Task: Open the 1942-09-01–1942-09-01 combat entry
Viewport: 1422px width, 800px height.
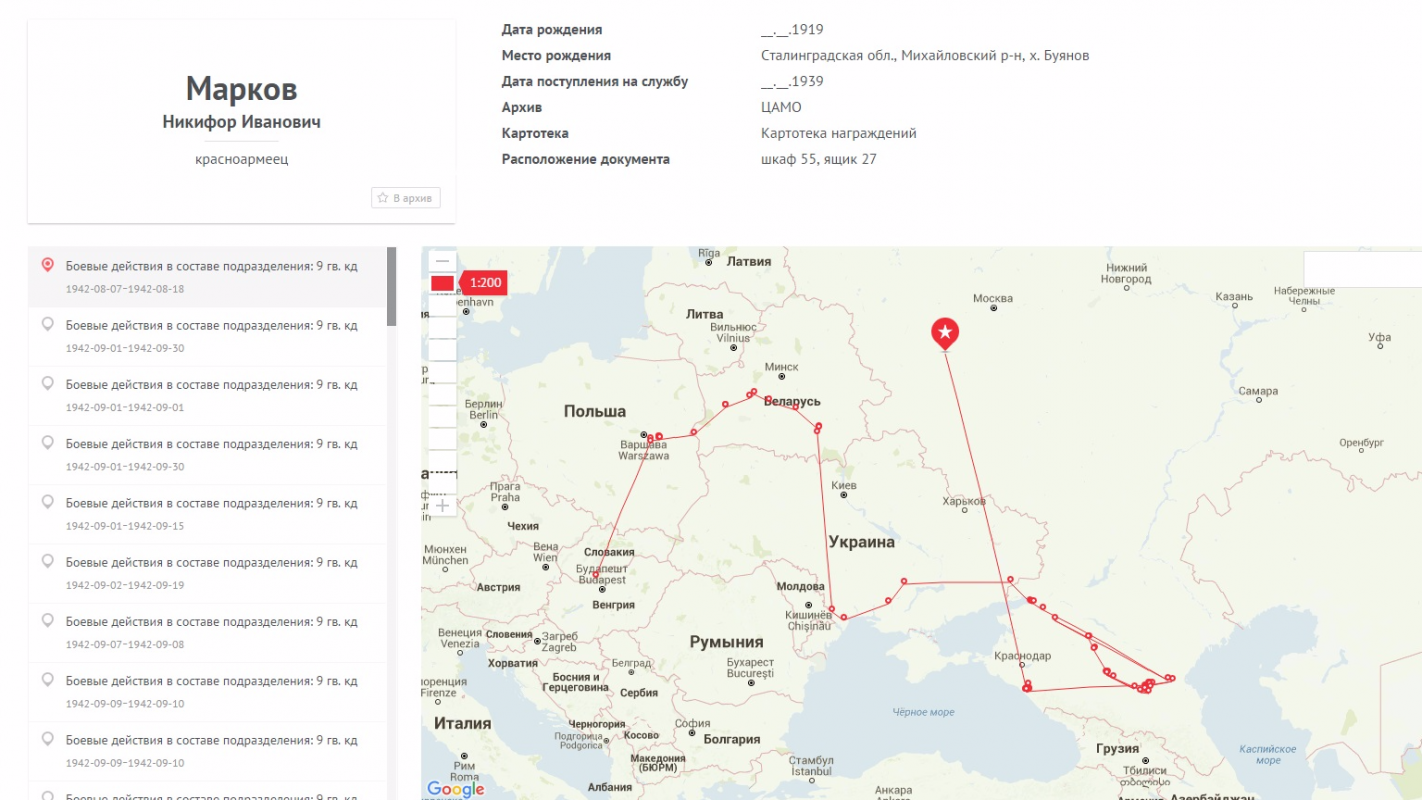Action: coord(211,385)
